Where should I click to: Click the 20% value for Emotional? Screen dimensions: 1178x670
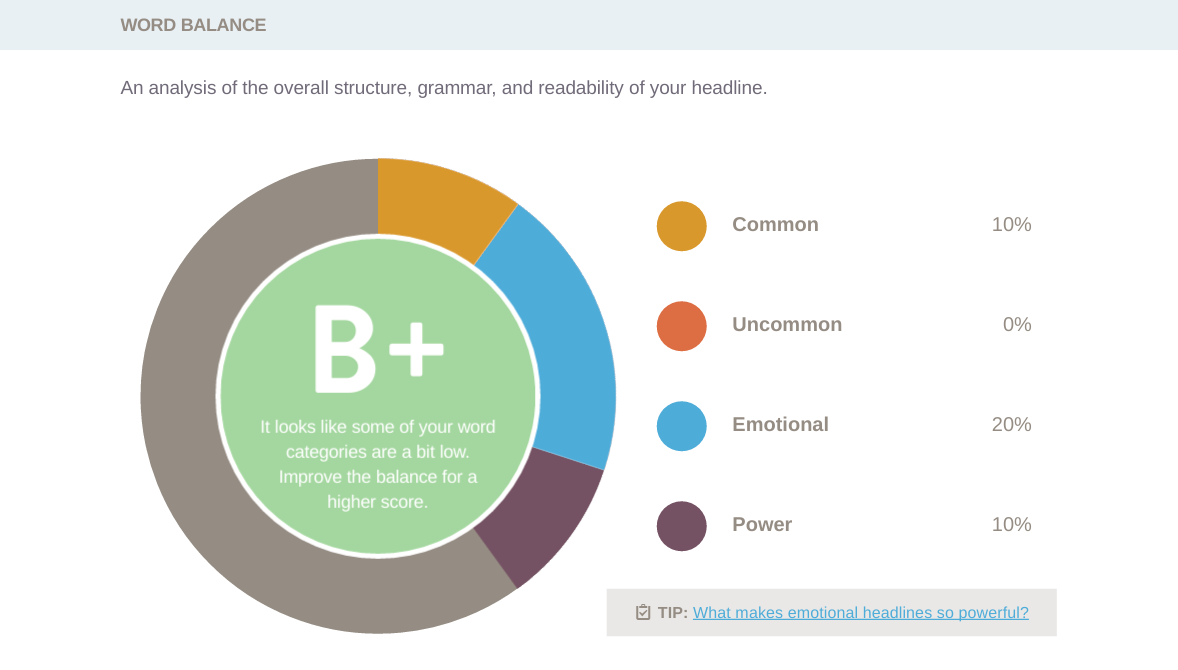(x=1011, y=425)
